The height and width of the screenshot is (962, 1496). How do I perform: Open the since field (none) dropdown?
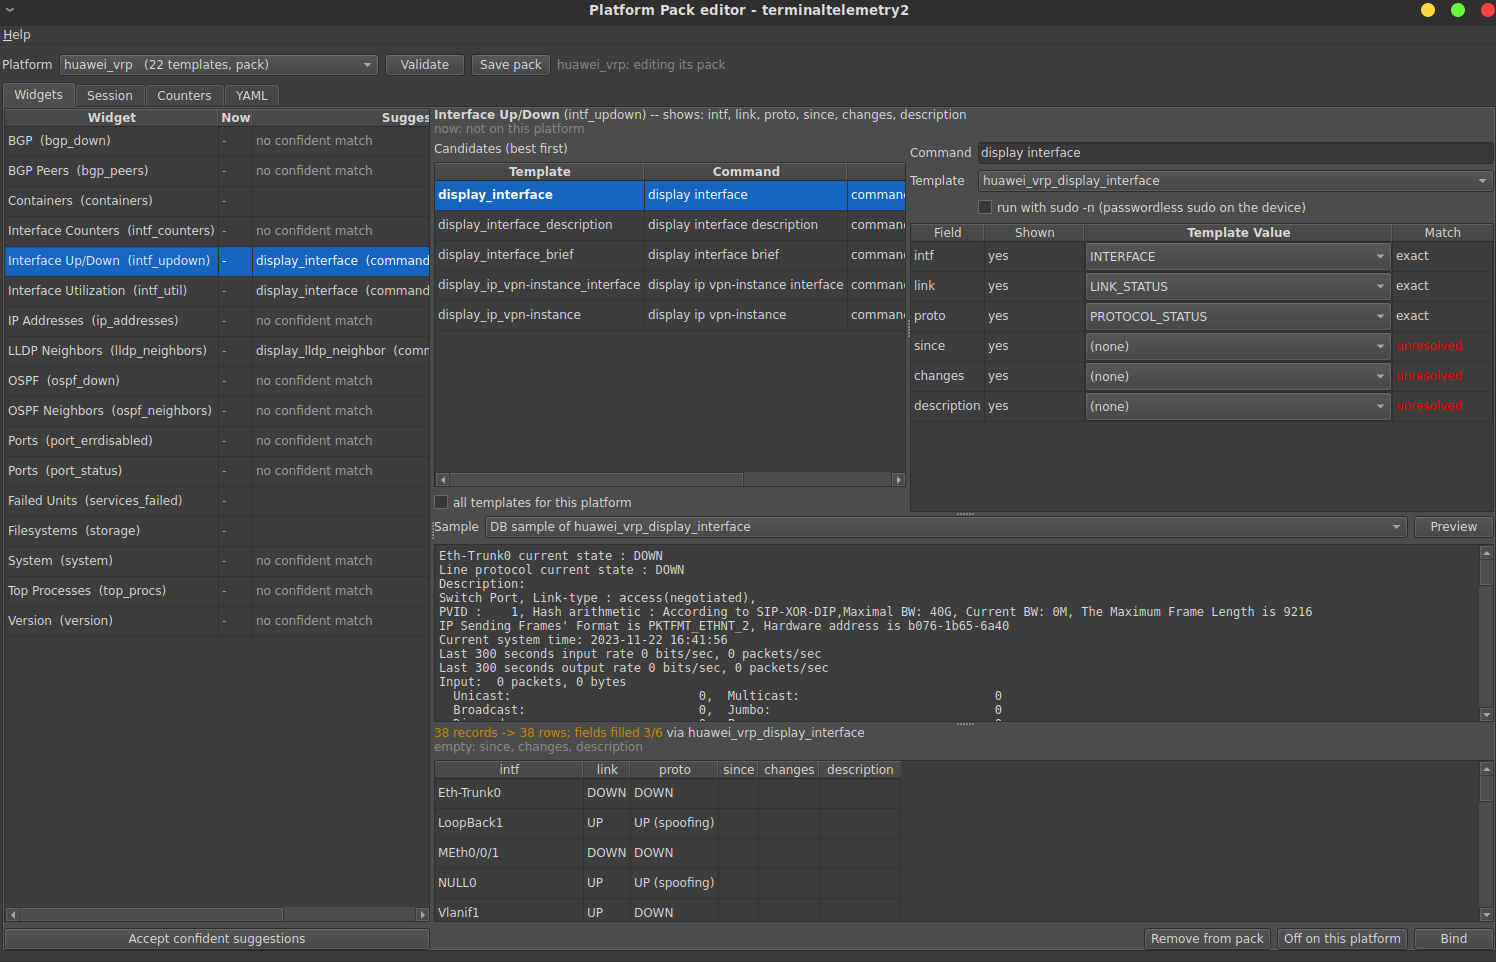pos(1238,347)
